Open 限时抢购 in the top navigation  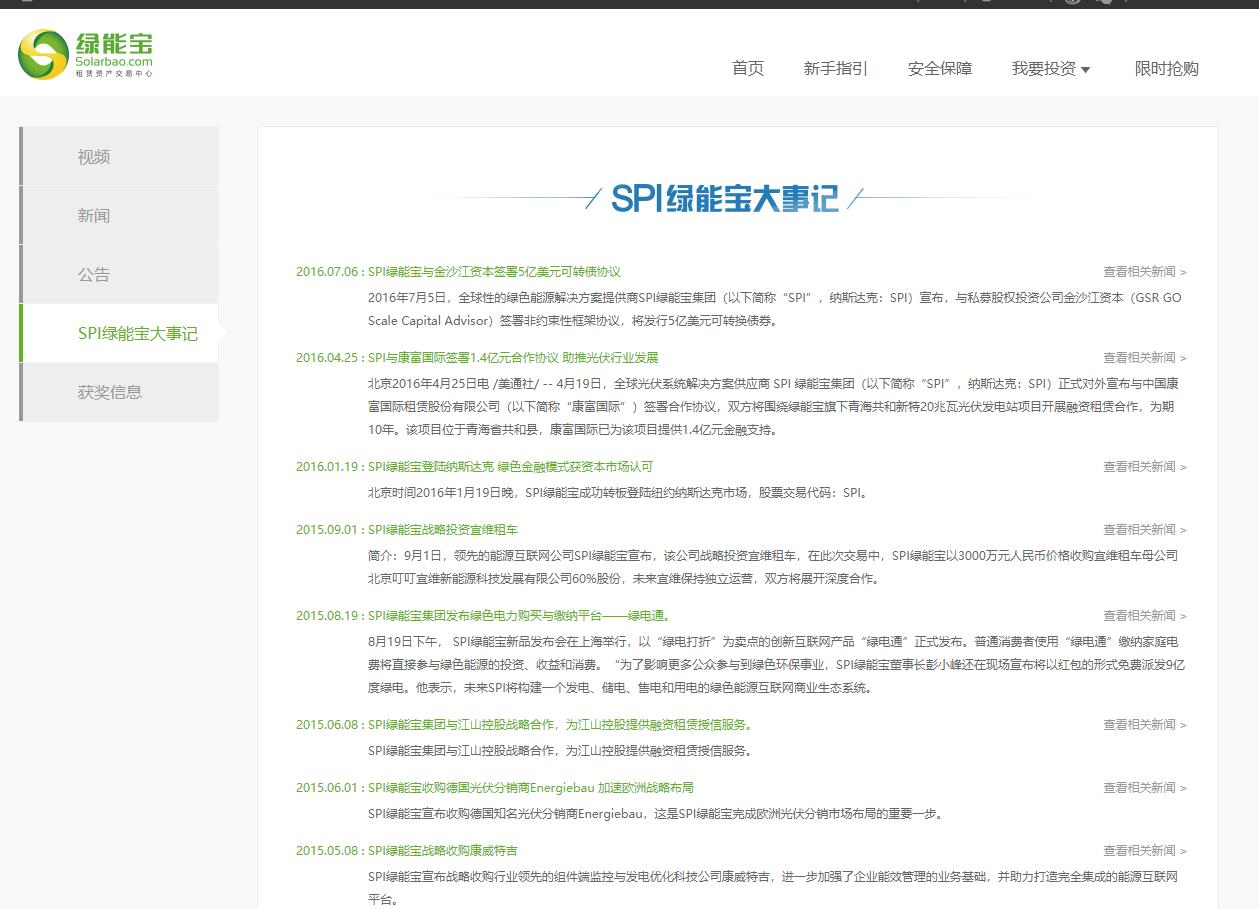(1167, 69)
